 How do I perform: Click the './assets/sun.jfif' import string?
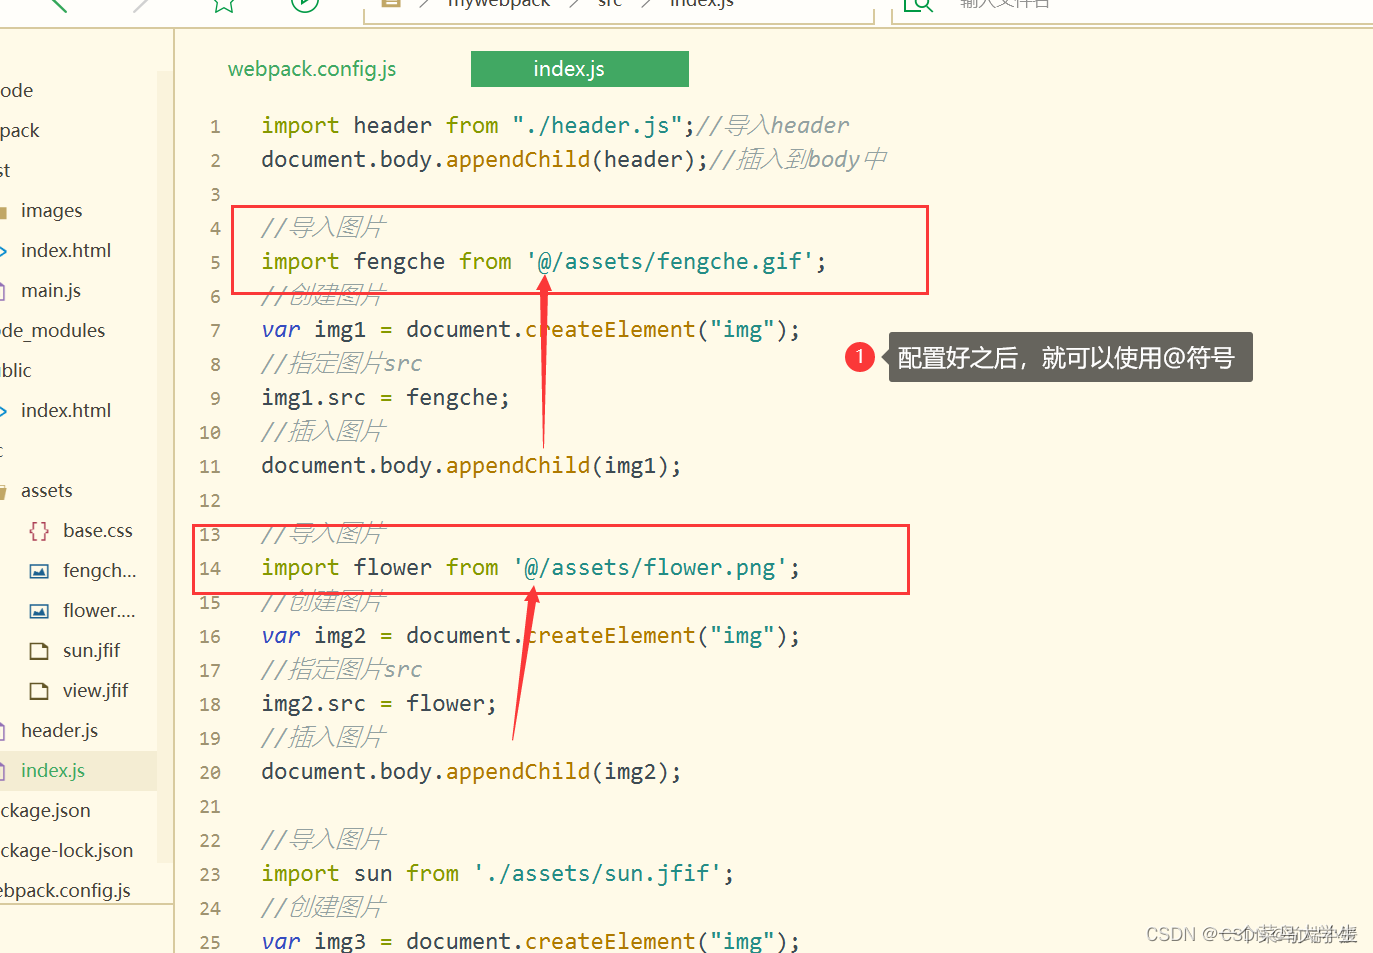click(x=597, y=874)
